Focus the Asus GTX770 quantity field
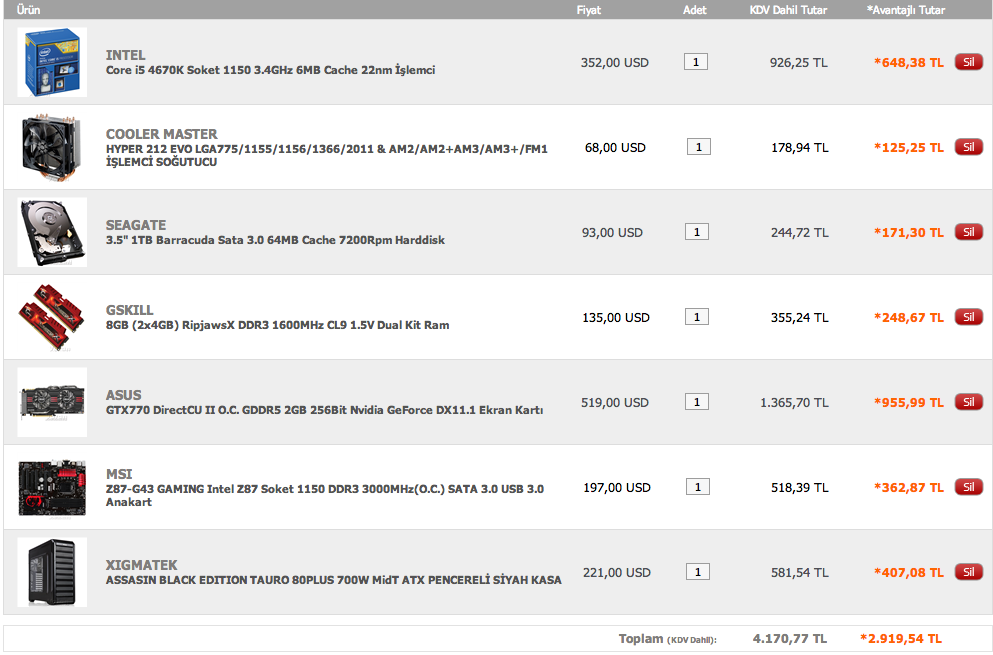 pos(697,402)
